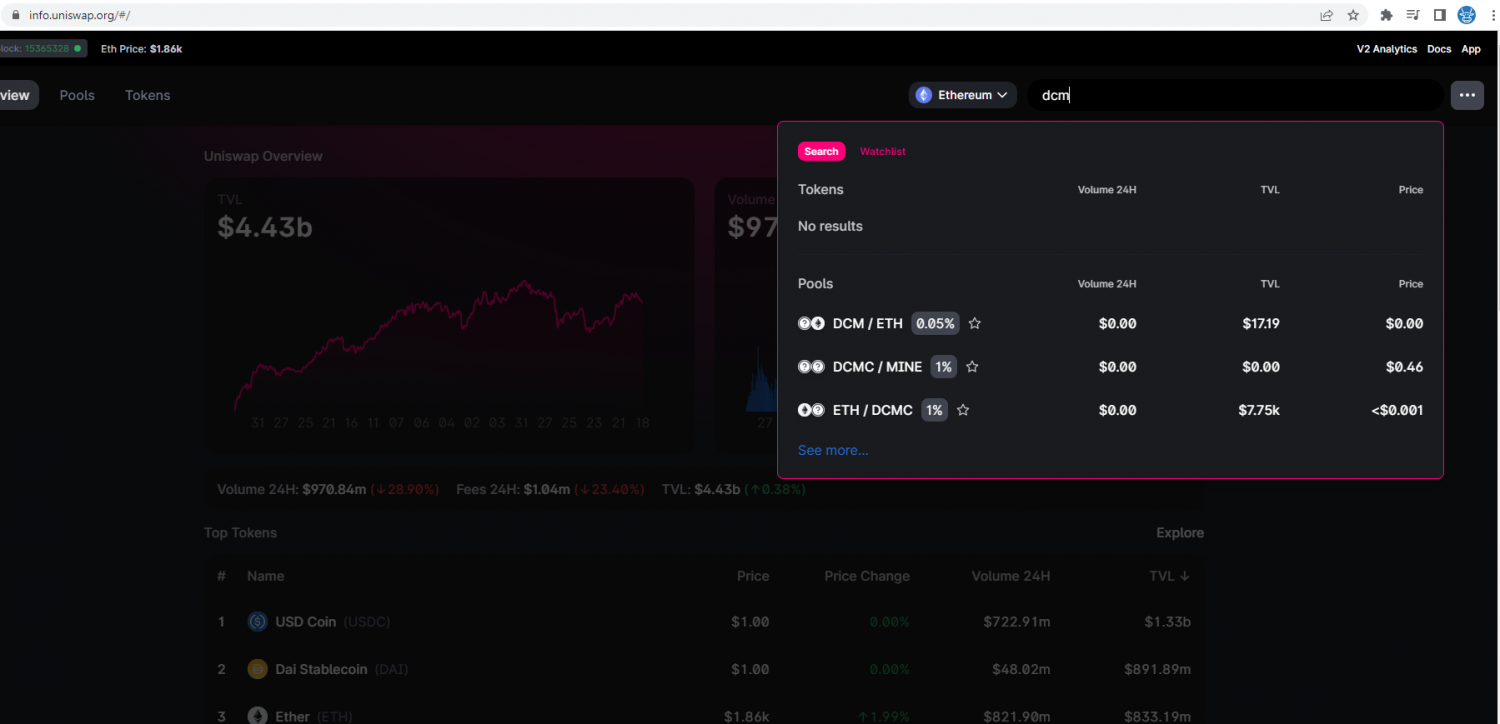Click the DCM / ETH pair token icons
Image resolution: width=1500 pixels, height=724 pixels.
pos(811,324)
